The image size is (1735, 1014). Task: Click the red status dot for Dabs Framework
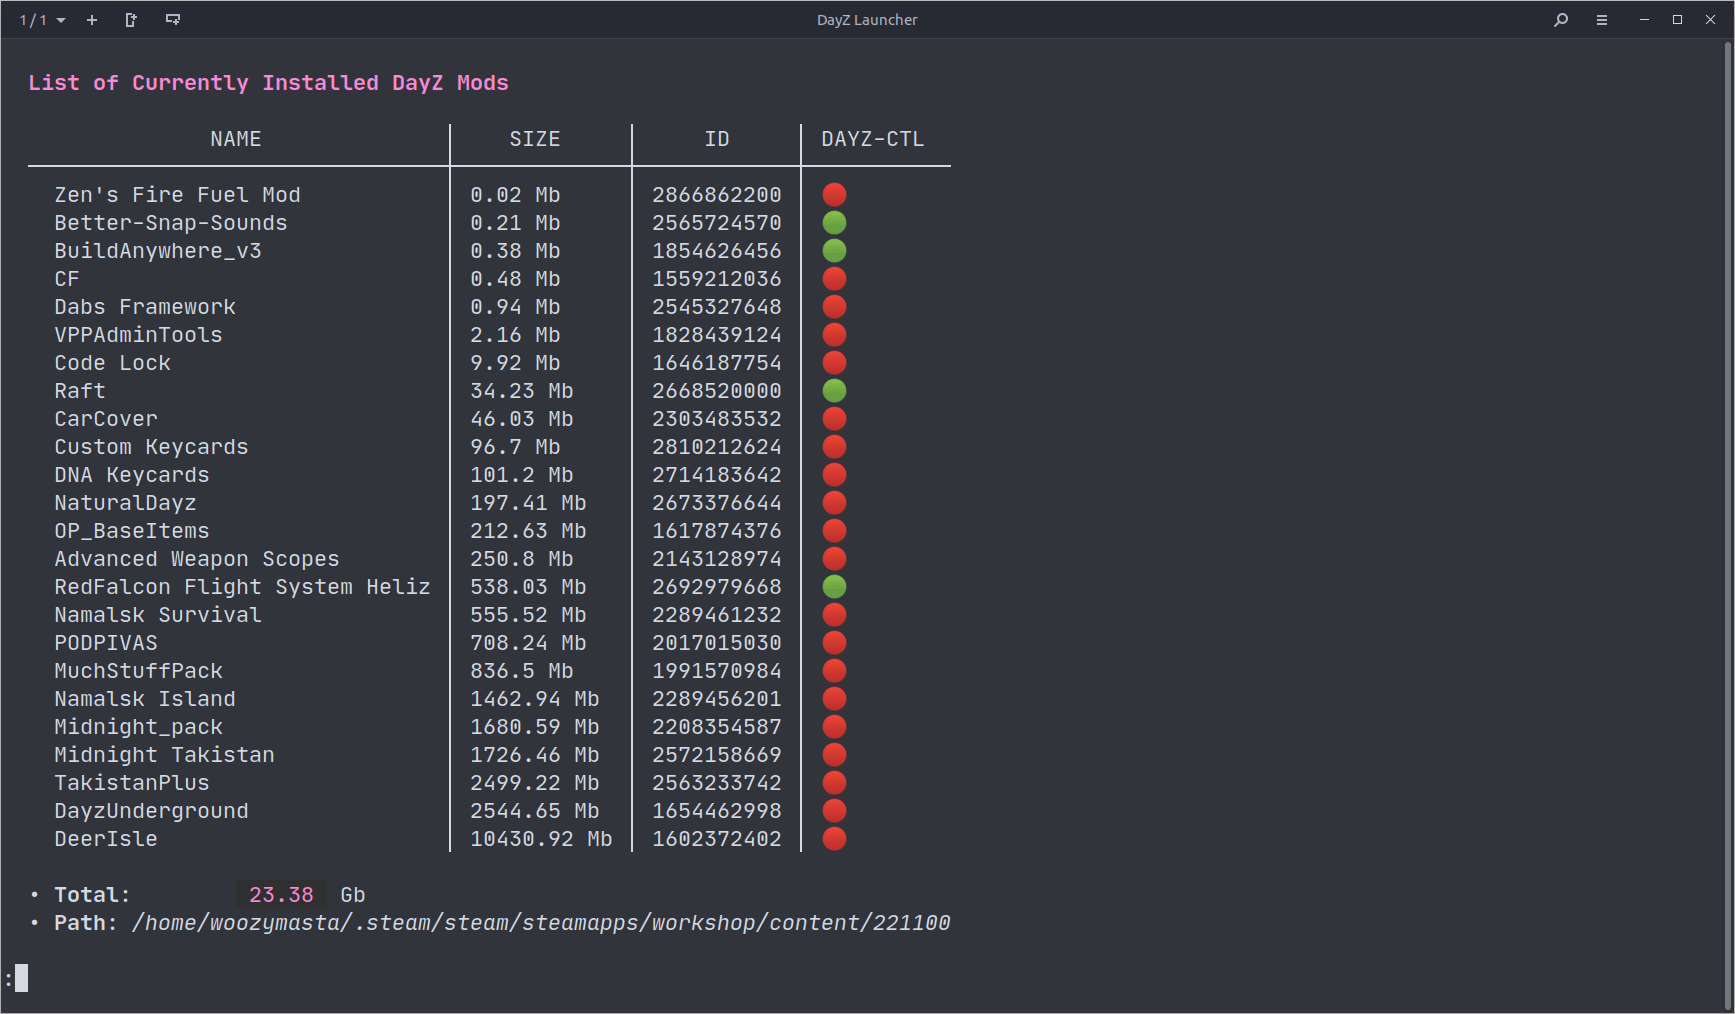pos(834,307)
